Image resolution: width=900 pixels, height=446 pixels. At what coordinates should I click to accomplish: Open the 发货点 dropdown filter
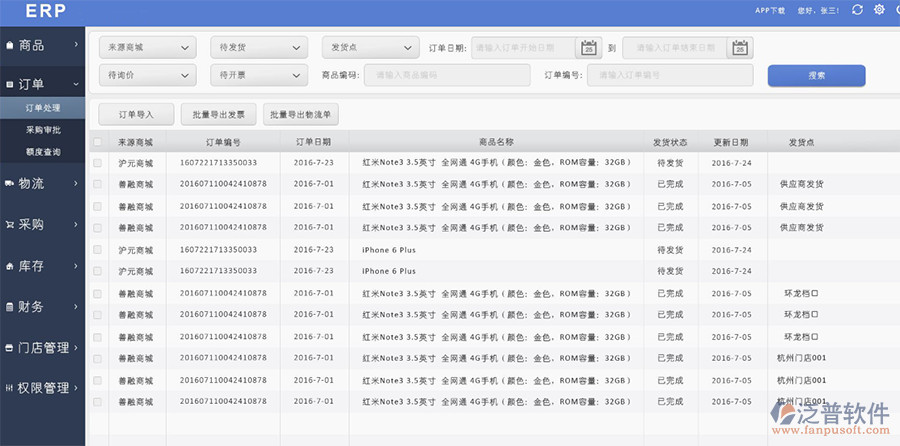(370, 47)
